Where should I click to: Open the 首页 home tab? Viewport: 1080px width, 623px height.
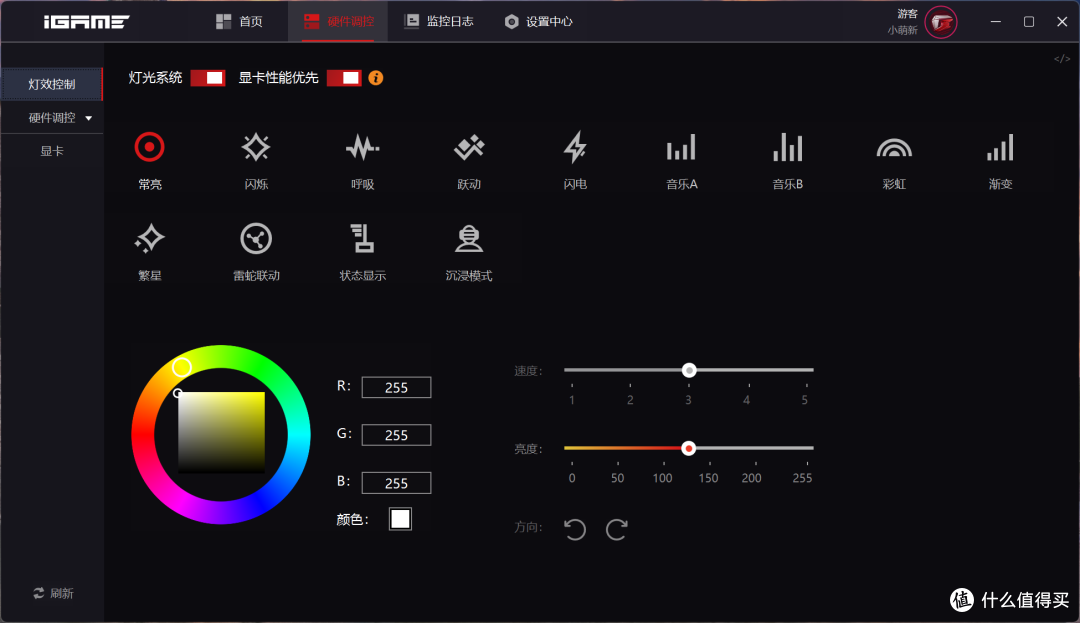coord(240,22)
